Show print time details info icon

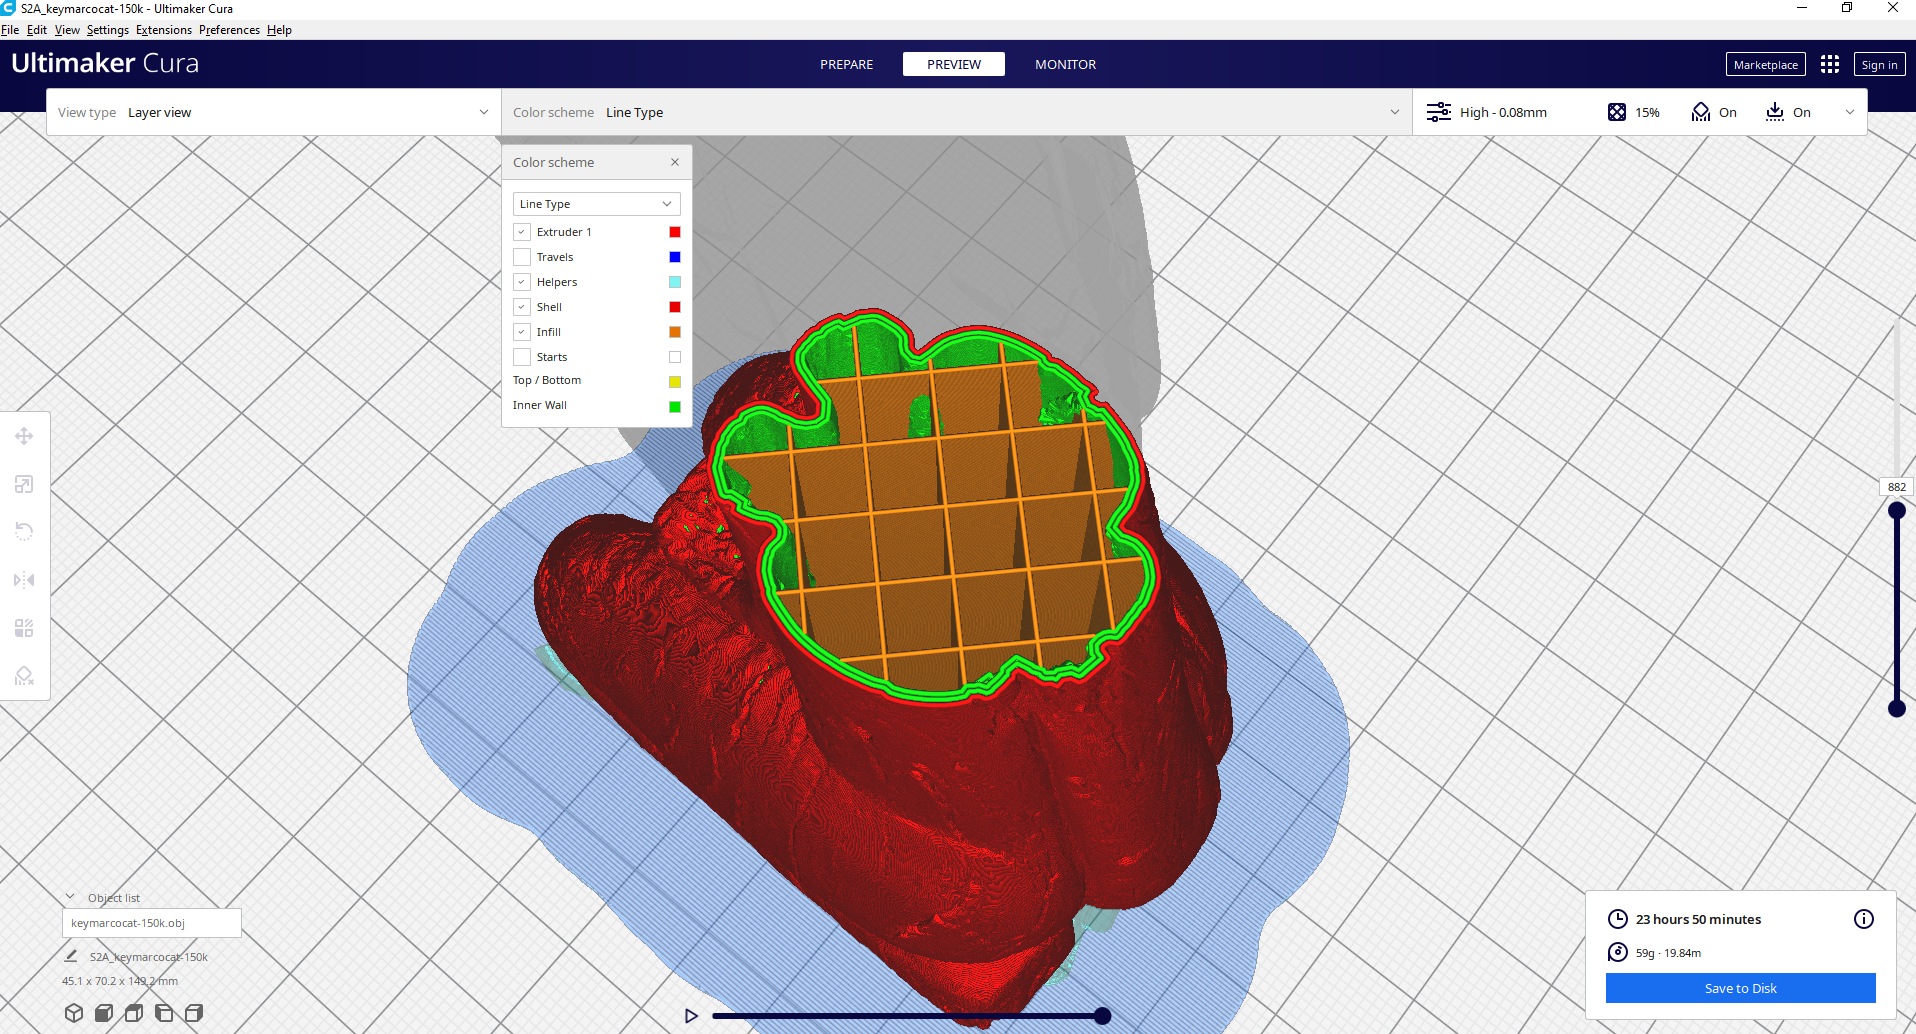click(1864, 919)
